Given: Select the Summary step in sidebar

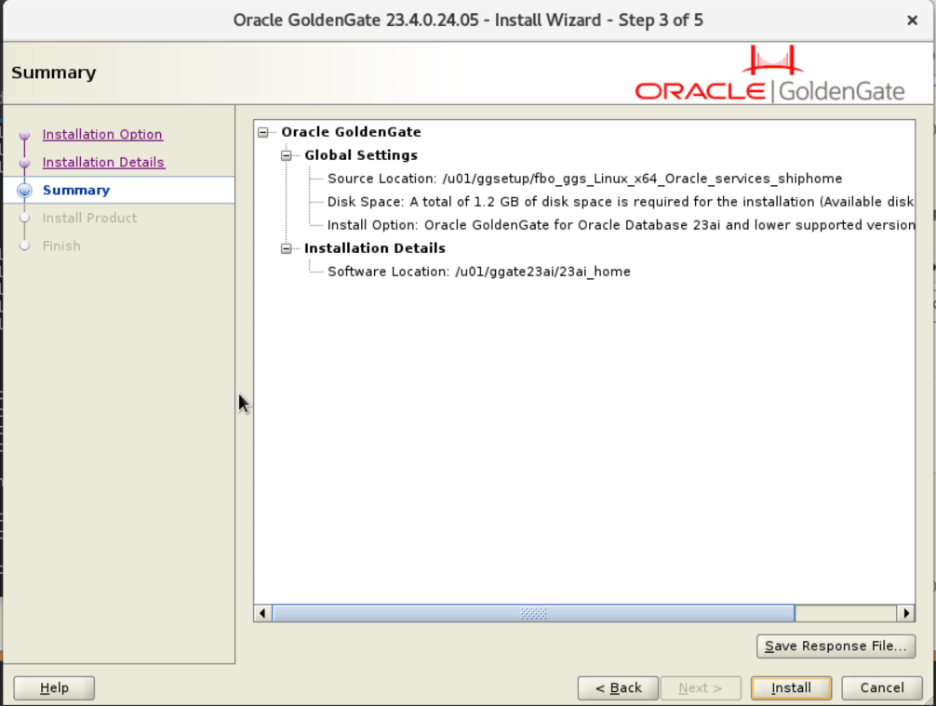Looking at the screenshot, I should 76,190.
